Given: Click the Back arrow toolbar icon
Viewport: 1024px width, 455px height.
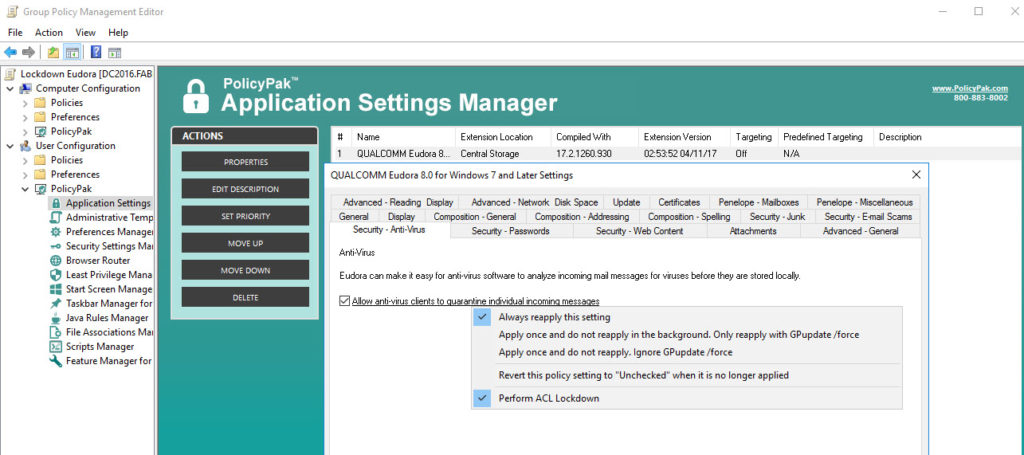Looking at the screenshot, I should (10, 52).
